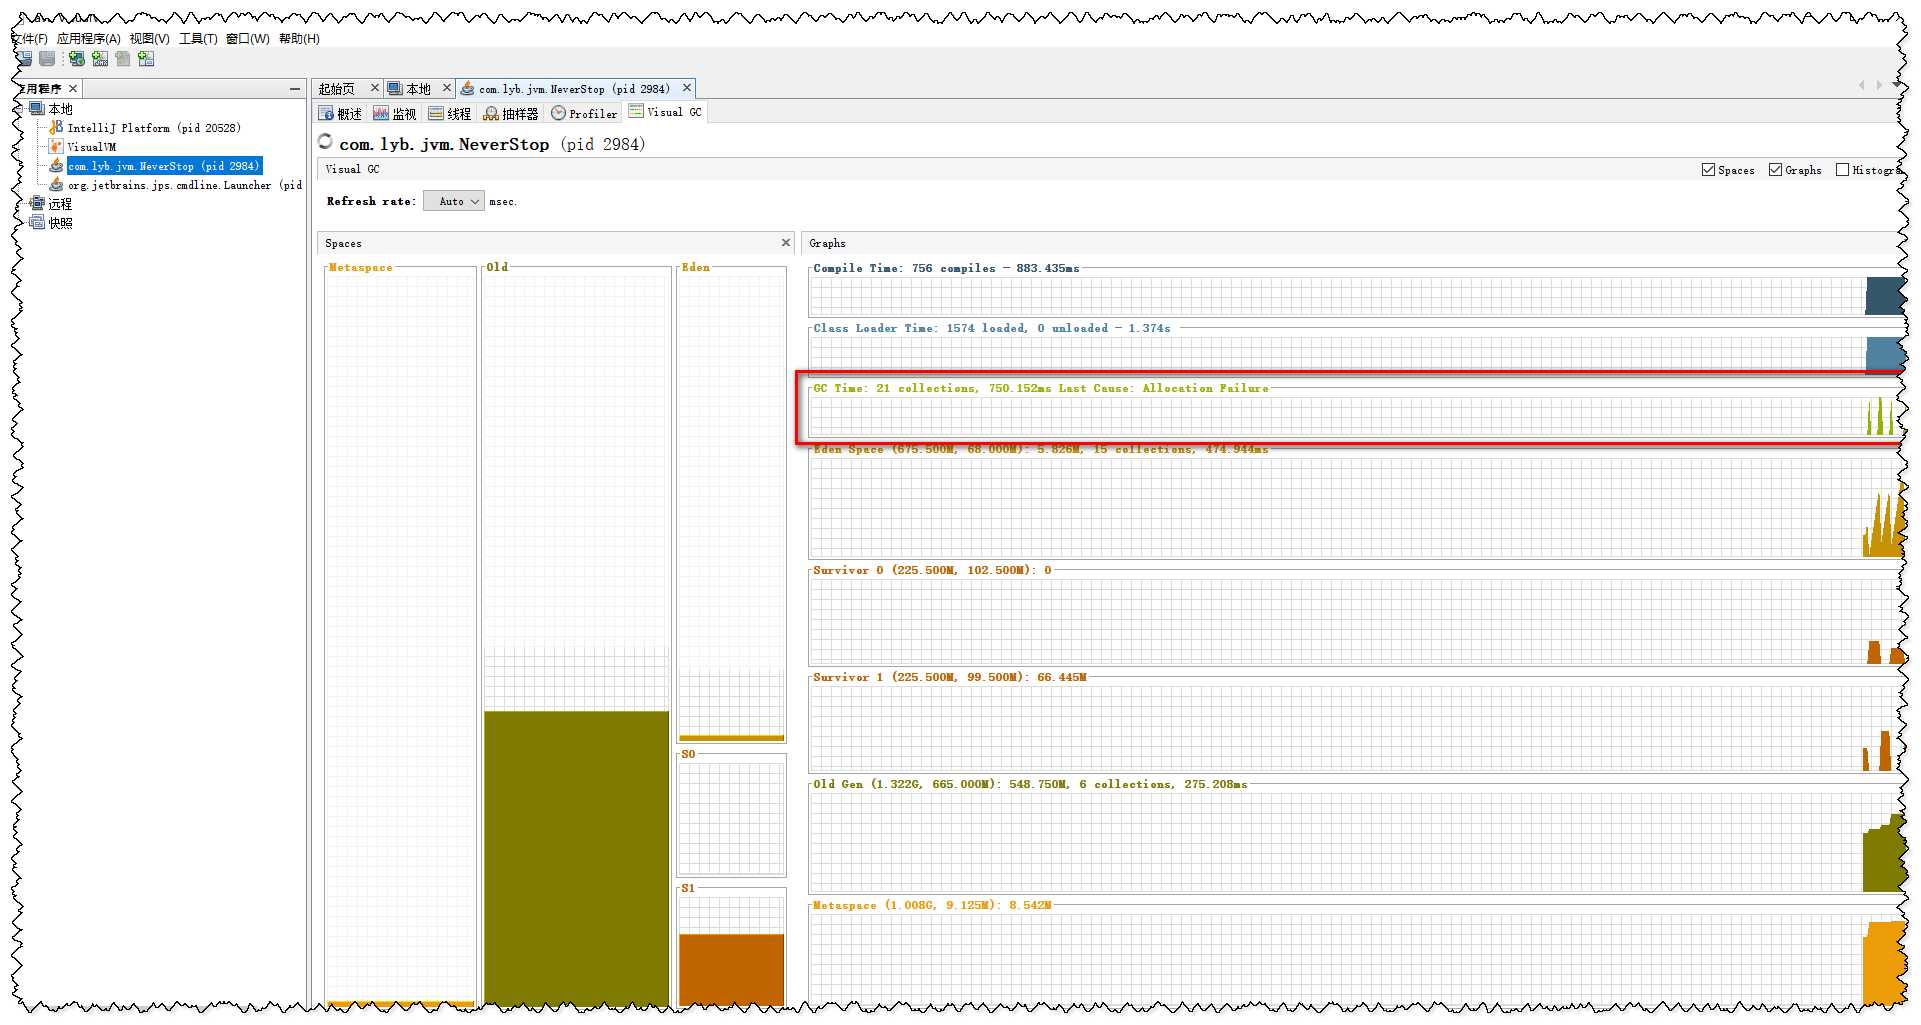Uncheck the Graphs checkbox

click(x=1776, y=170)
